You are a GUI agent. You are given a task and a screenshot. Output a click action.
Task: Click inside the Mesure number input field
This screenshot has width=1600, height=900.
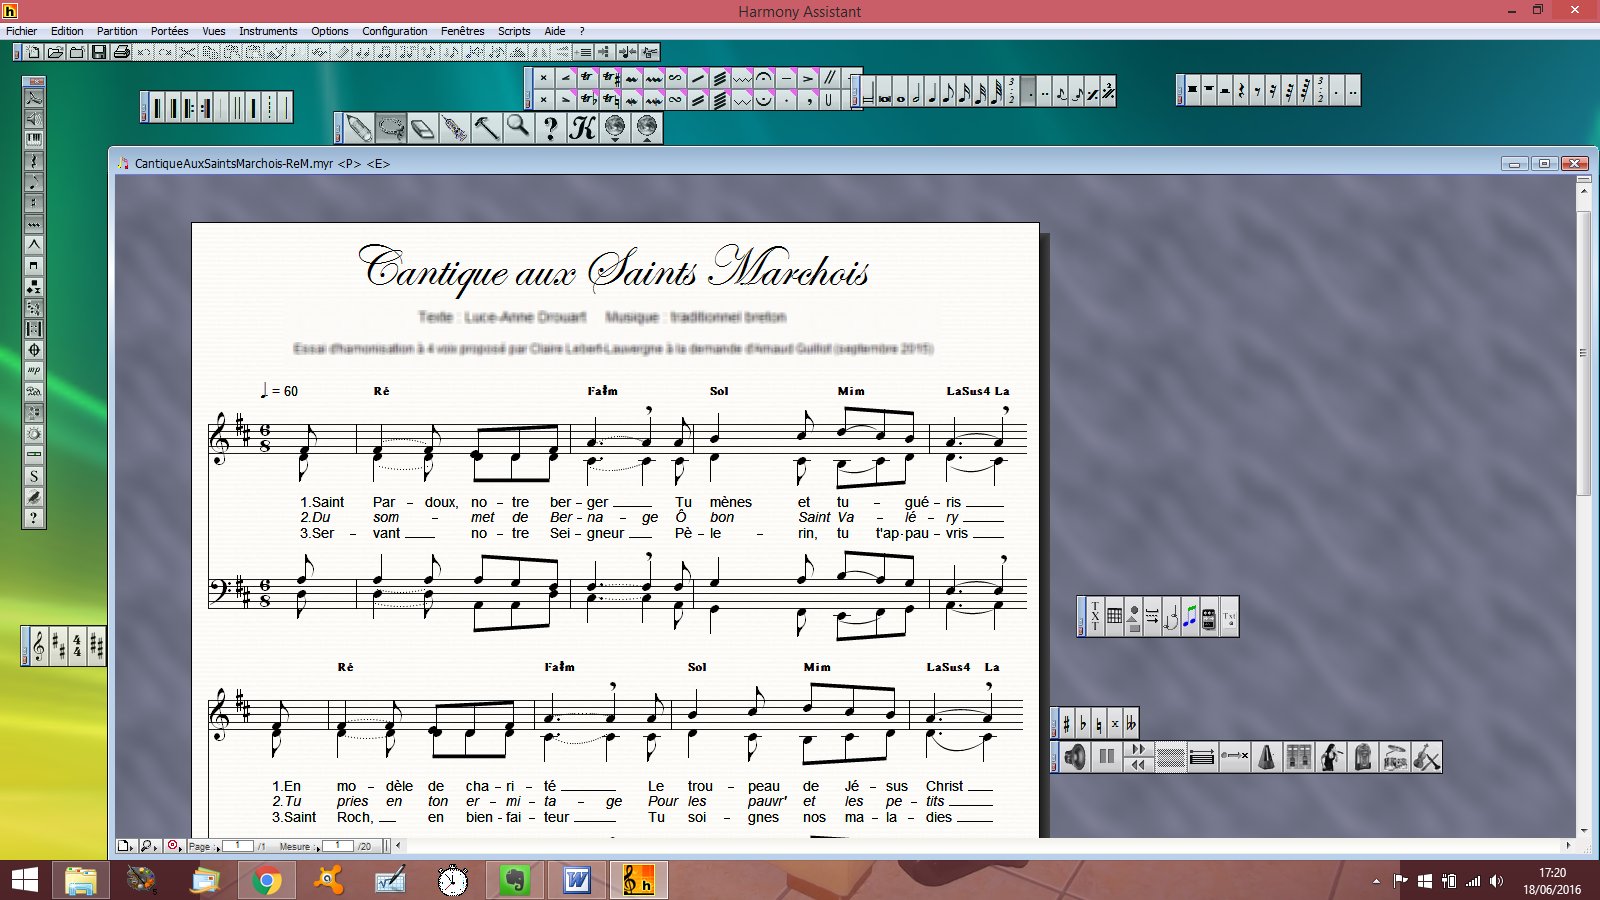tap(338, 846)
